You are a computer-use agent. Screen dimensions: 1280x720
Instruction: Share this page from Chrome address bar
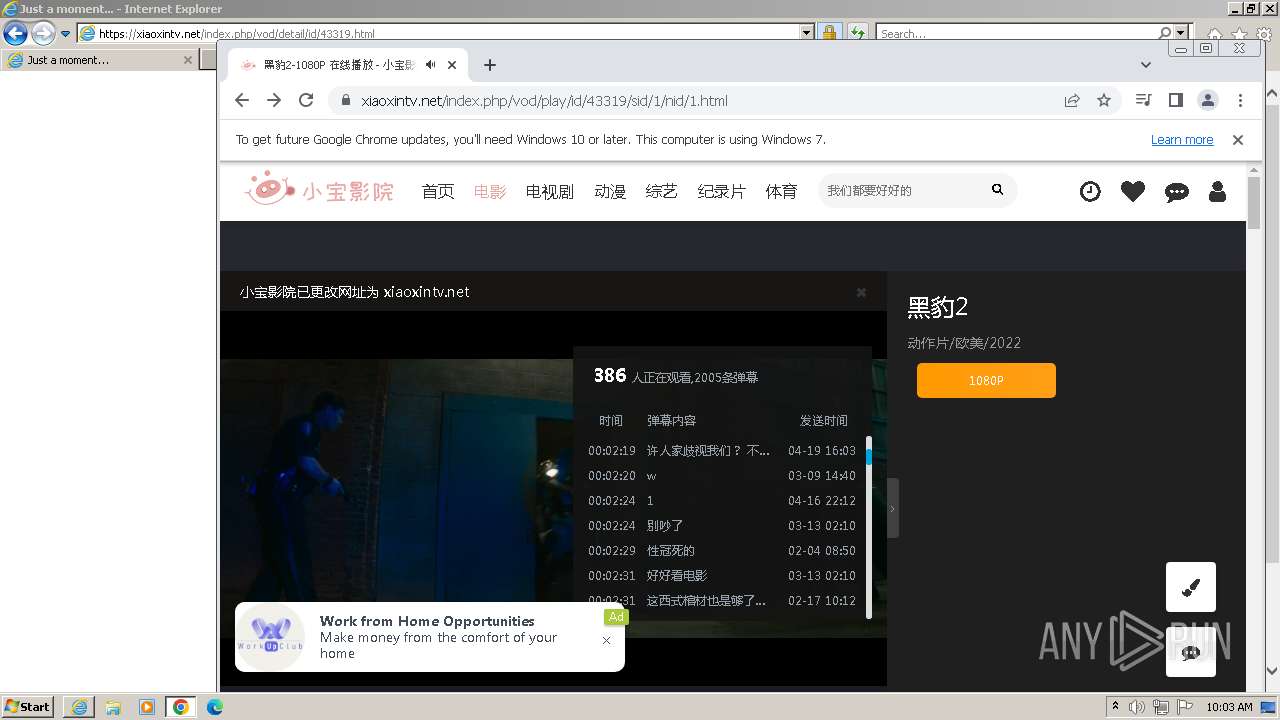(x=1072, y=100)
